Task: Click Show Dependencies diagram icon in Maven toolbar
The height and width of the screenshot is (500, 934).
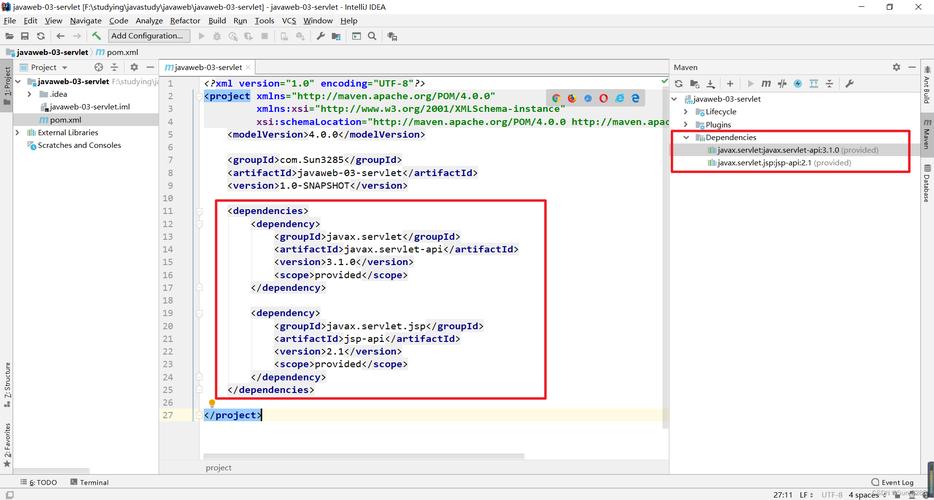Action: pos(814,83)
